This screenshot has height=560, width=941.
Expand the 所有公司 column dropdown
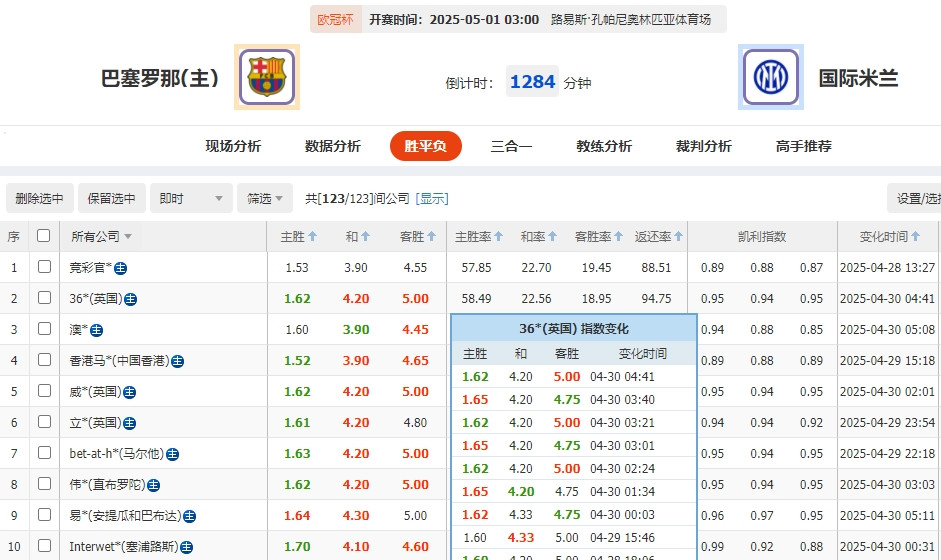tap(128, 237)
